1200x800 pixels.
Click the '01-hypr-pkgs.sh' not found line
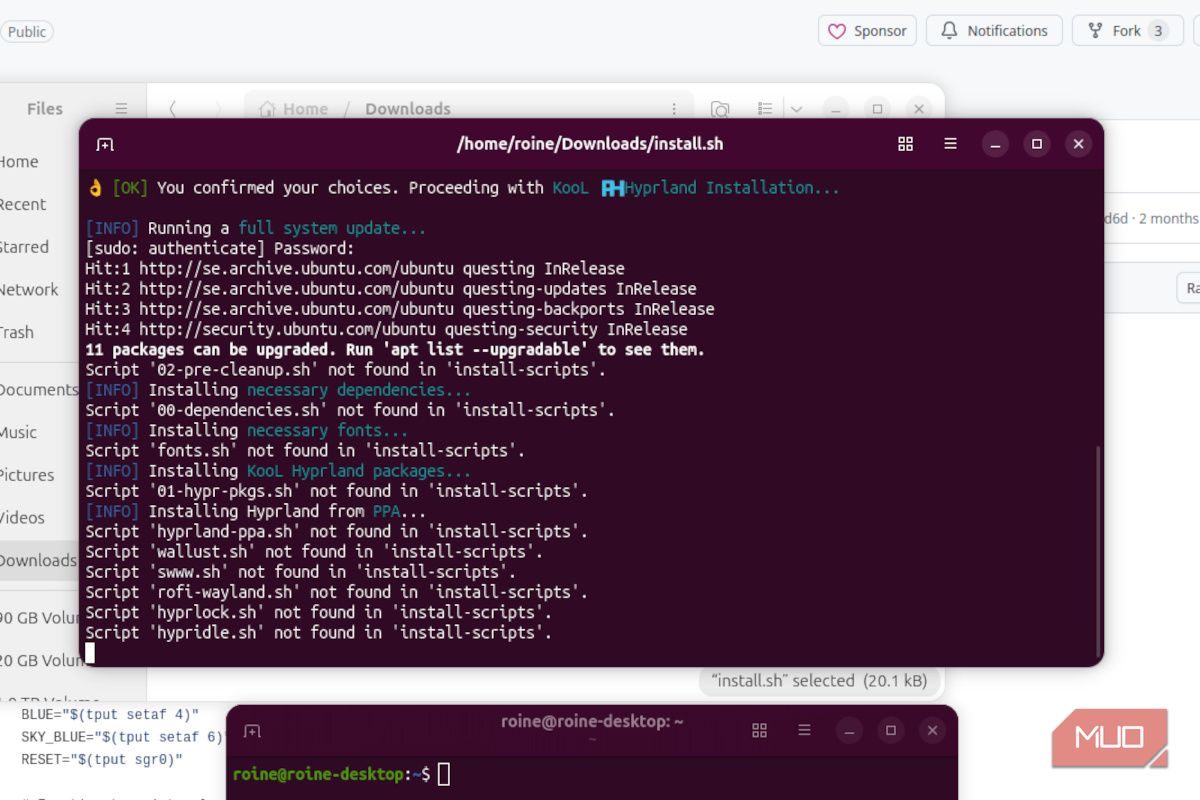[336, 491]
